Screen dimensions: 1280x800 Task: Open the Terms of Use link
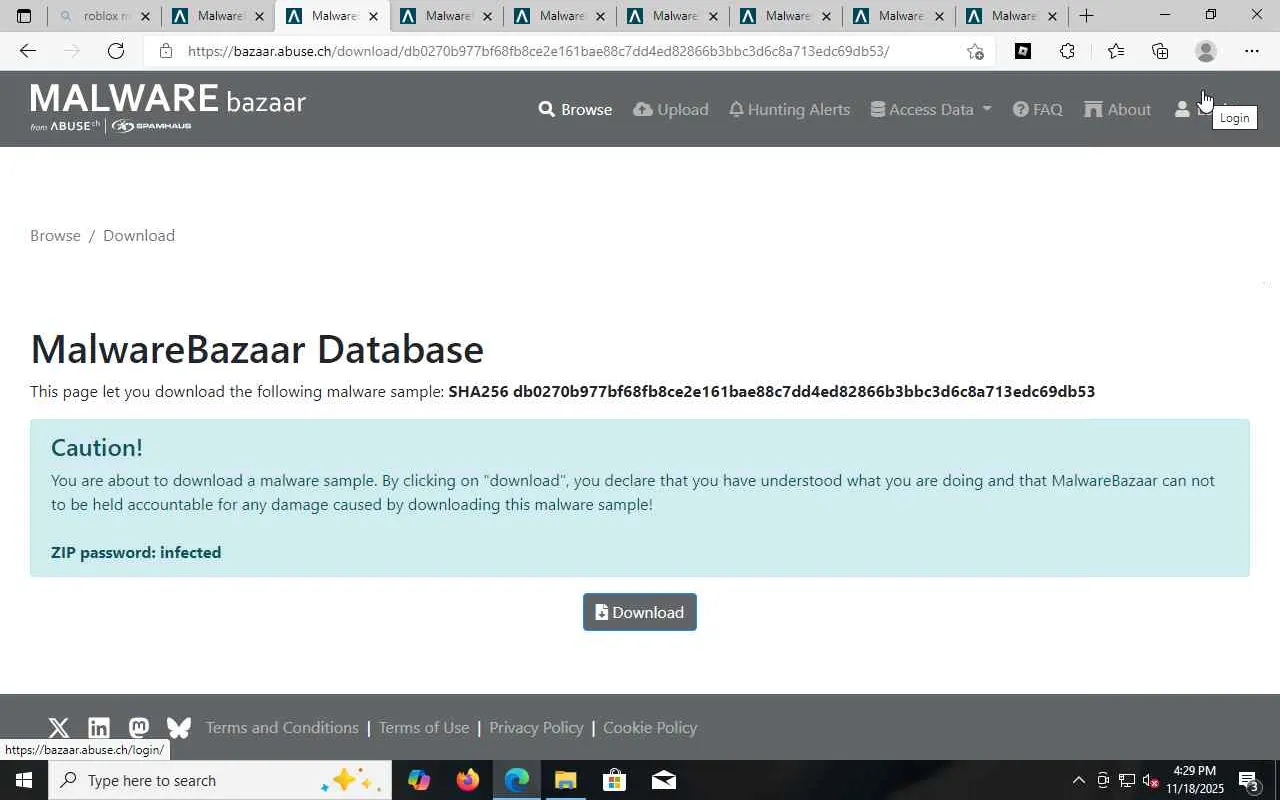(x=424, y=727)
